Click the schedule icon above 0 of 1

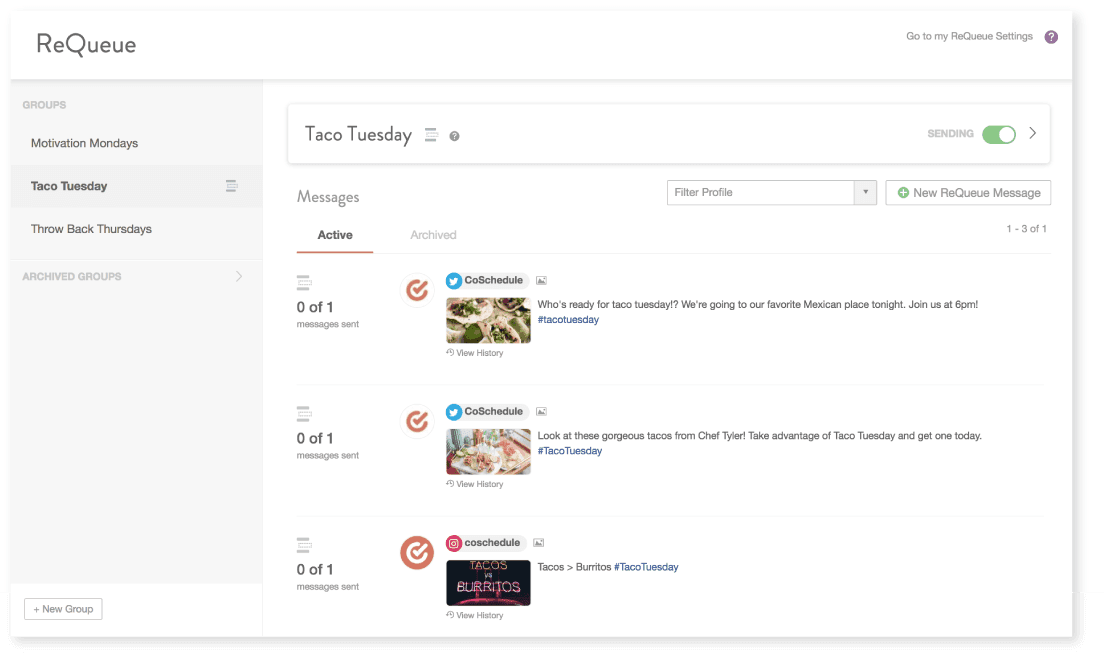[x=303, y=283]
